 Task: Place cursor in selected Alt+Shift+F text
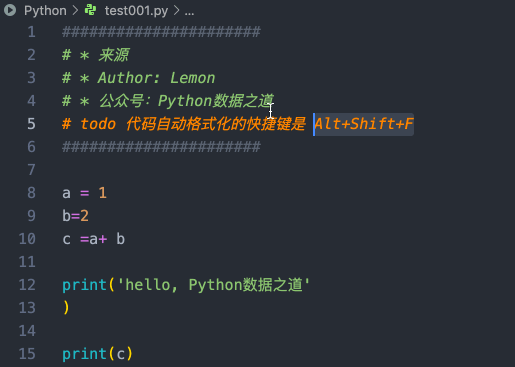click(x=364, y=124)
